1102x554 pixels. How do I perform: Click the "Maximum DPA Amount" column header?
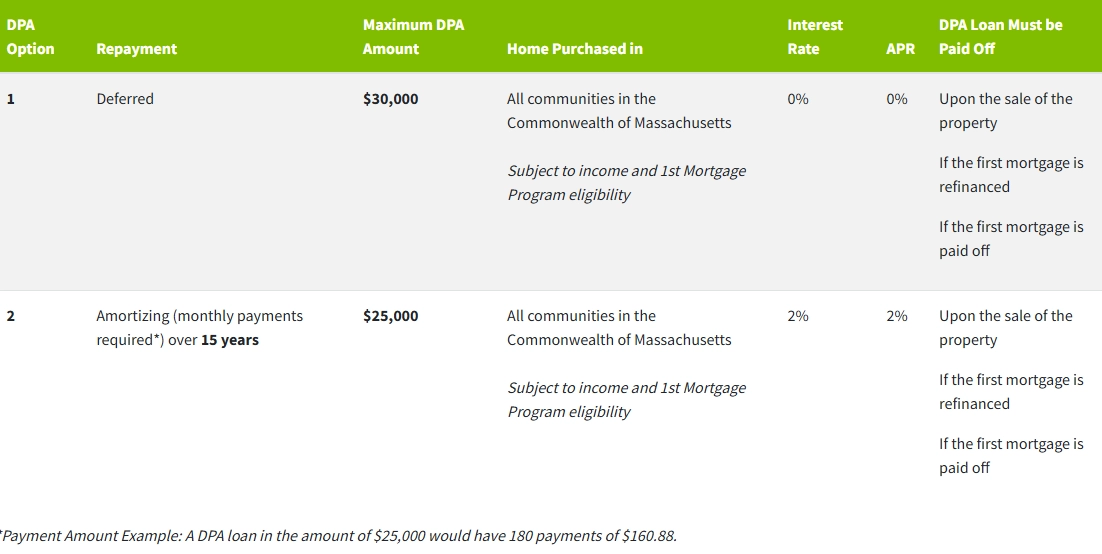click(413, 36)
